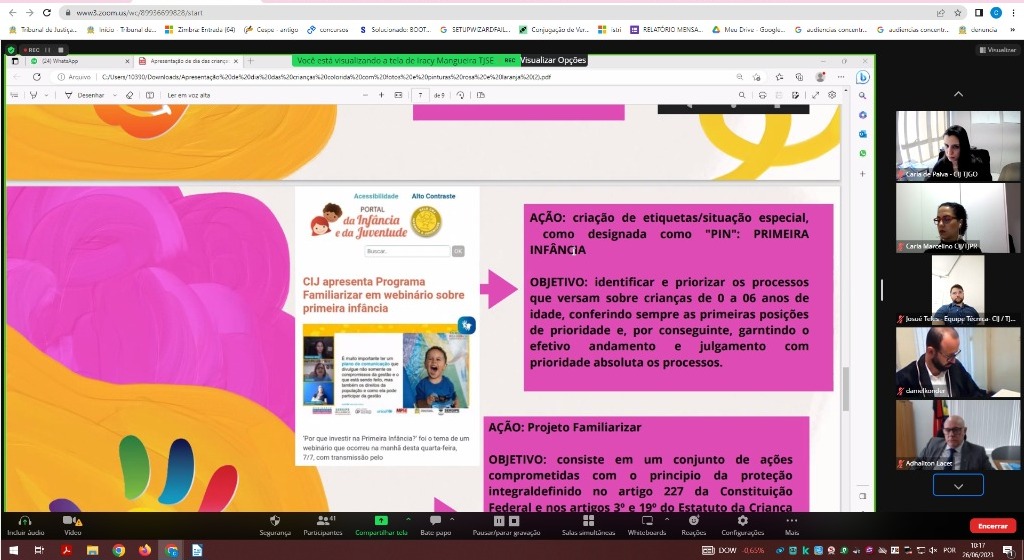Open the Participantes panel

click(322, 521)
